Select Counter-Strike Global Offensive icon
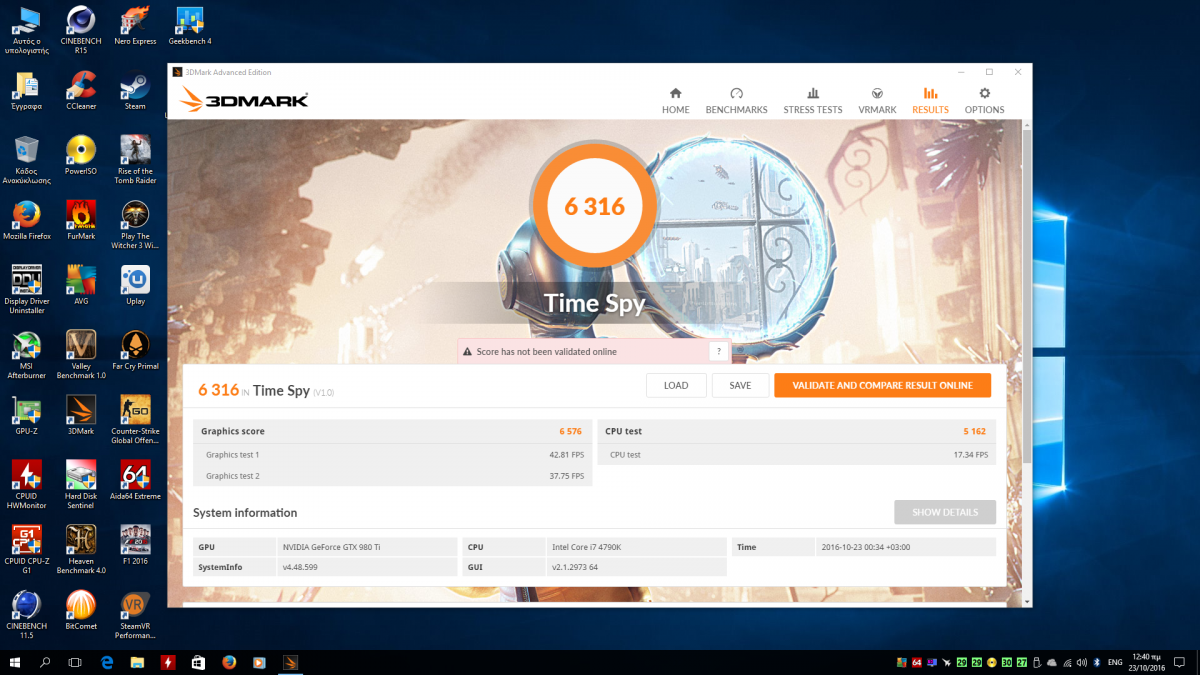This screenshot has height=675, width=1200. click(135, 420)
